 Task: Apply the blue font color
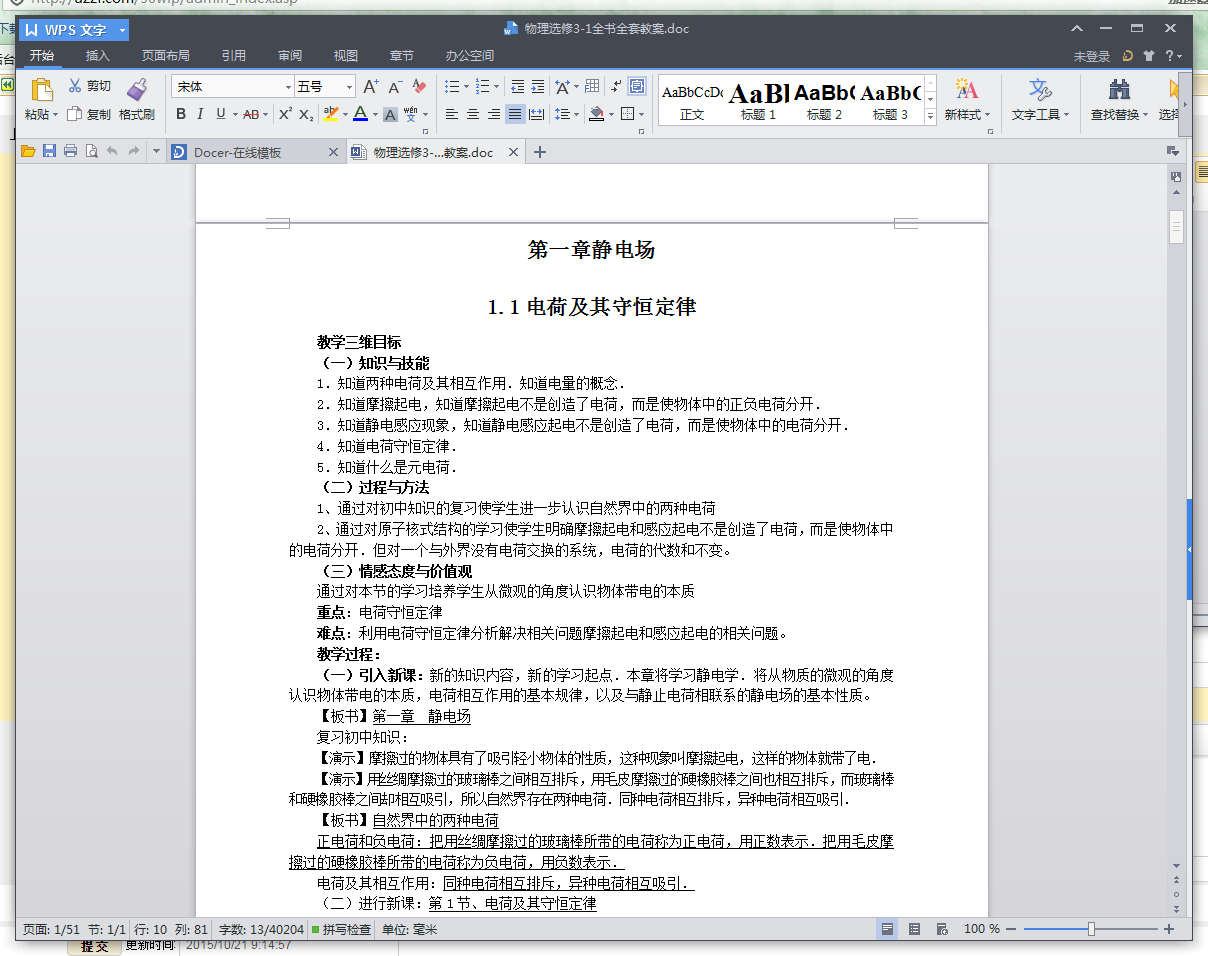360,114
